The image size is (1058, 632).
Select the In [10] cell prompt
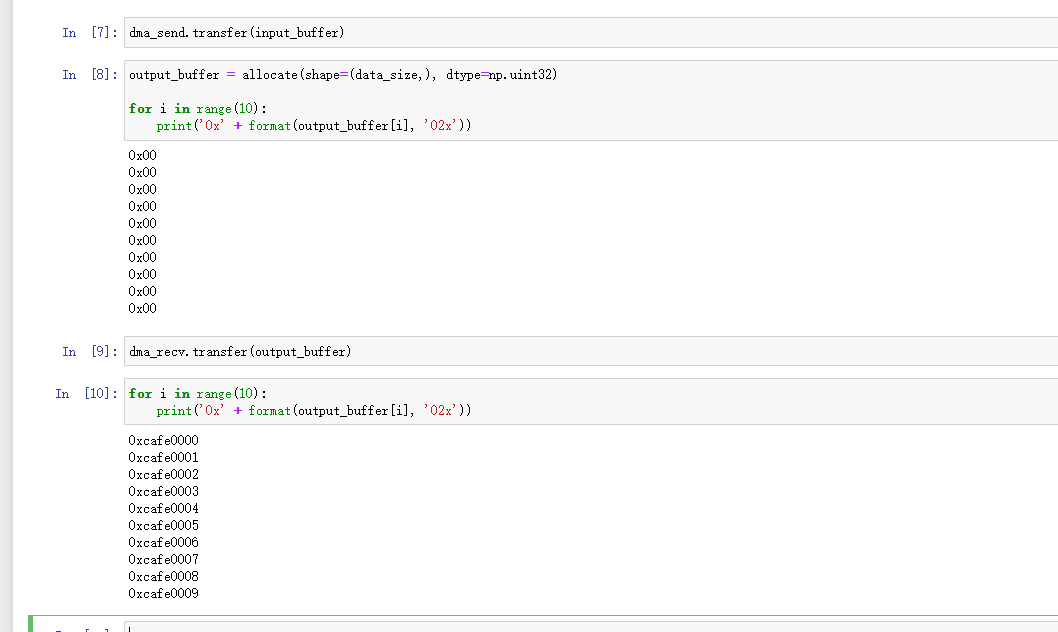point(85,393)
